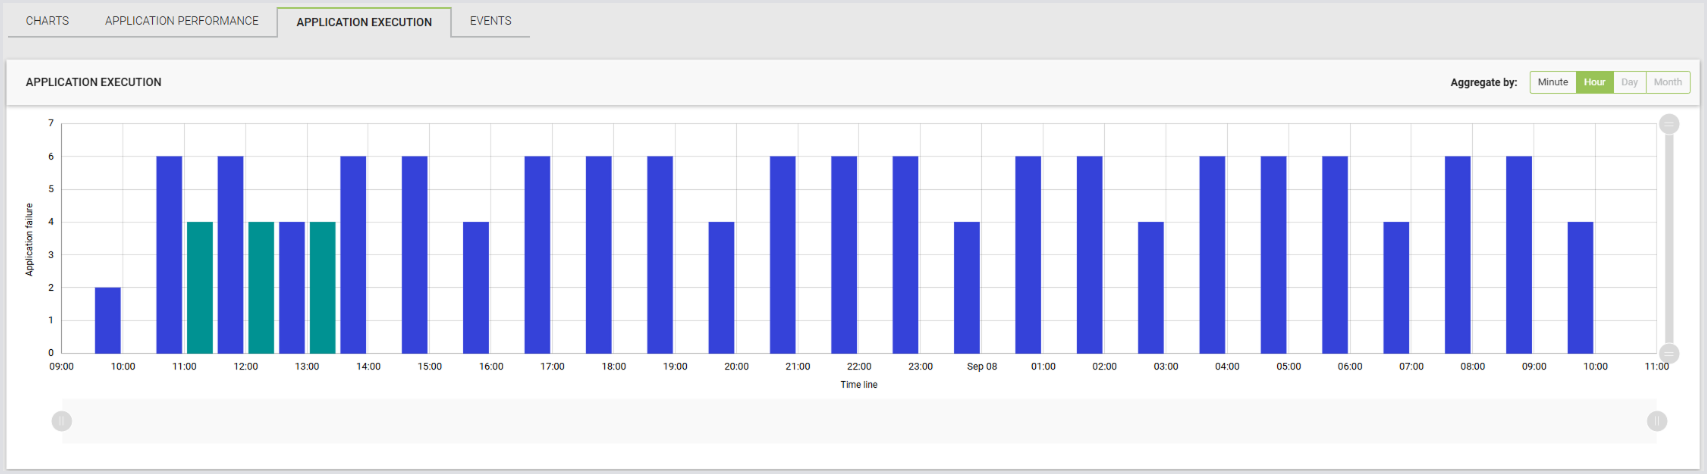The width and height of the screenshot is (1707, 474).
Task: Click the Sep 08 date label on the time axis
Action: pyautogui.click(x=982, y=367)
